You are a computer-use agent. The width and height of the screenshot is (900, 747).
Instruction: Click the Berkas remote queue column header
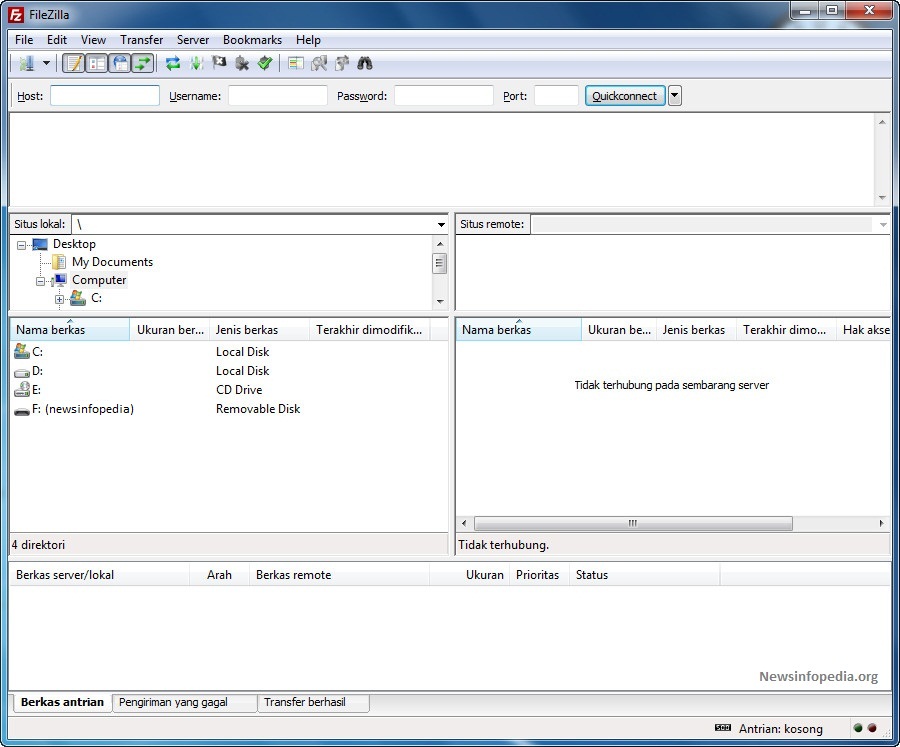(x=339, y=575)
